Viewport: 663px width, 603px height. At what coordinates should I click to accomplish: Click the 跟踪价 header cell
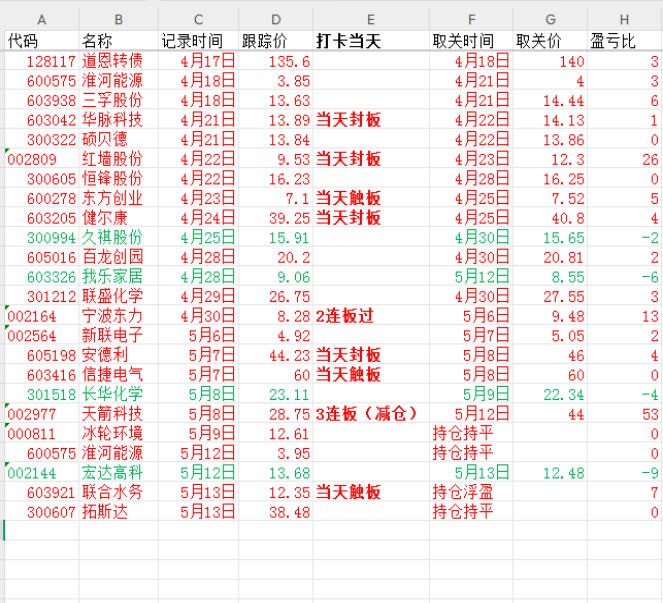coord(276,41)
